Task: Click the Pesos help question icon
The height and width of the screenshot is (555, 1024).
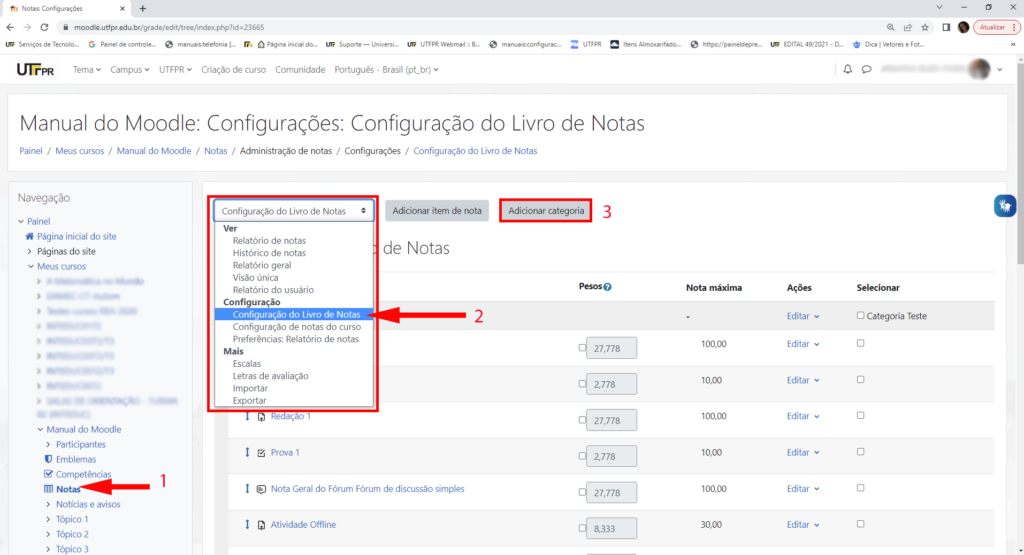Action: pyautogui.click(x=607, y=287)
